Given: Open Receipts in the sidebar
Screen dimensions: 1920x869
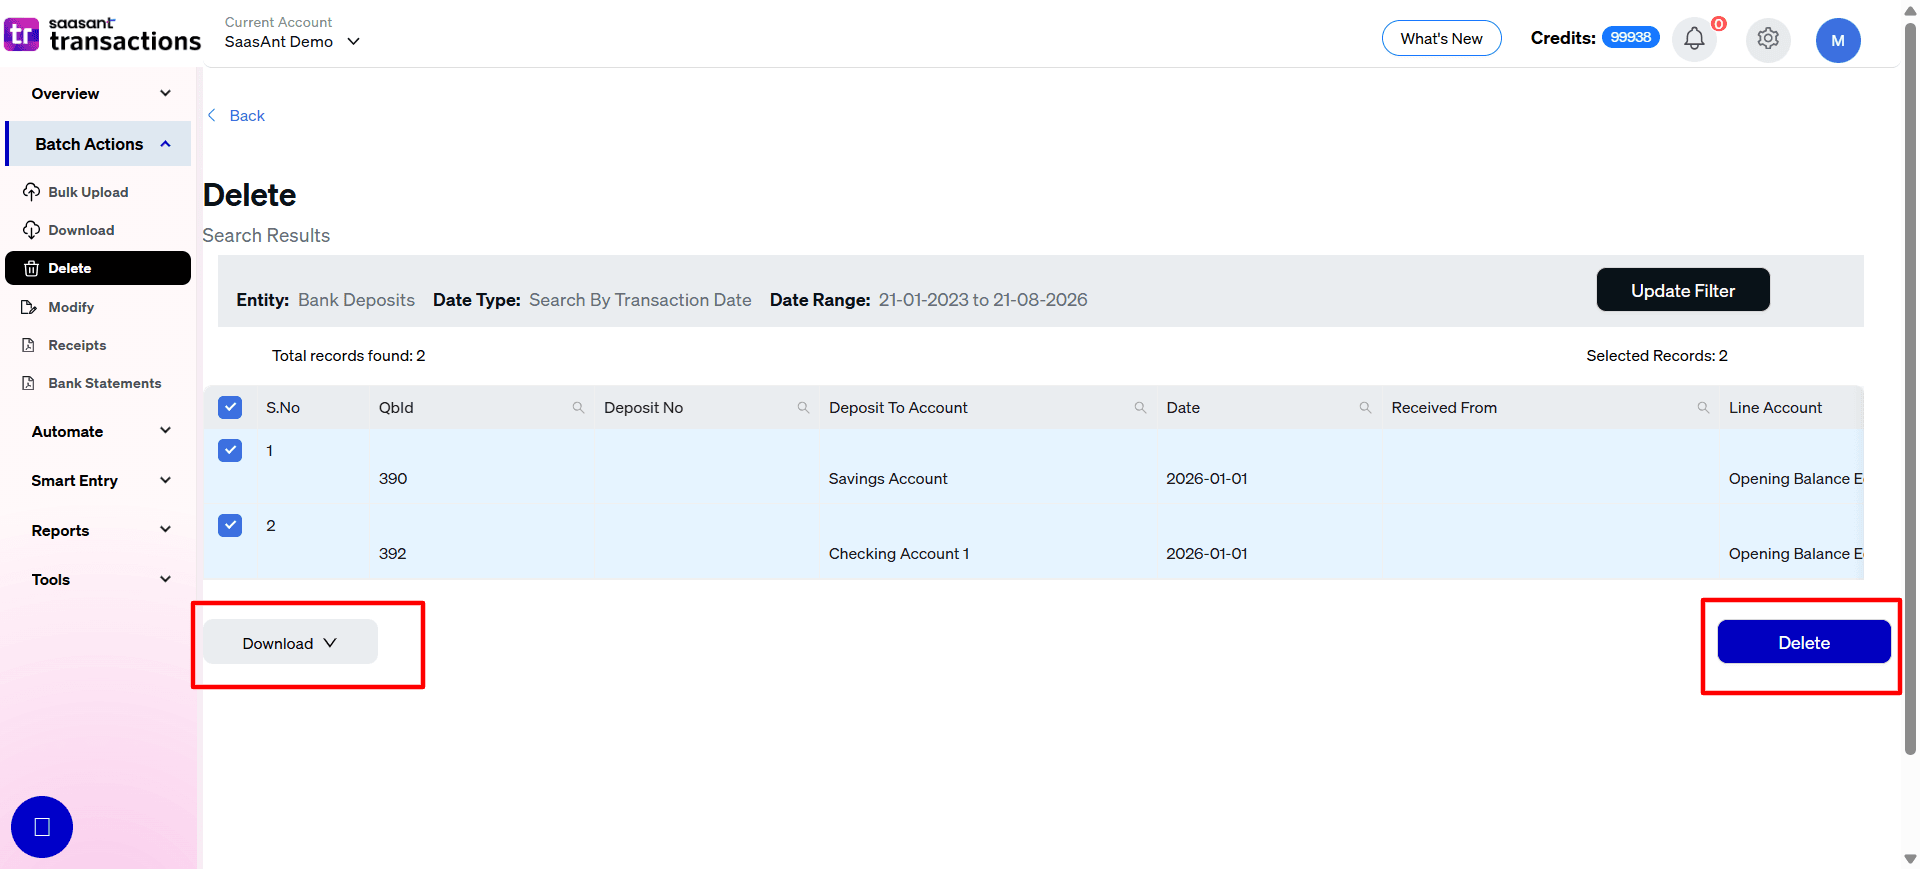Looking at the screenshot, I should (77, 345).
